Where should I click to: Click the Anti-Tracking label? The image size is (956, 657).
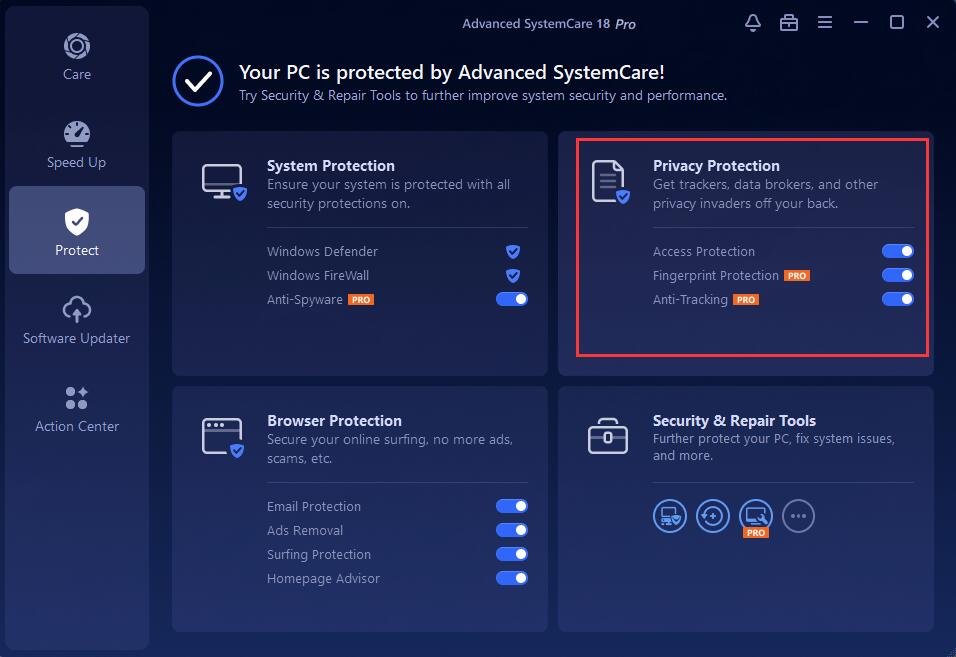(690, 300)
